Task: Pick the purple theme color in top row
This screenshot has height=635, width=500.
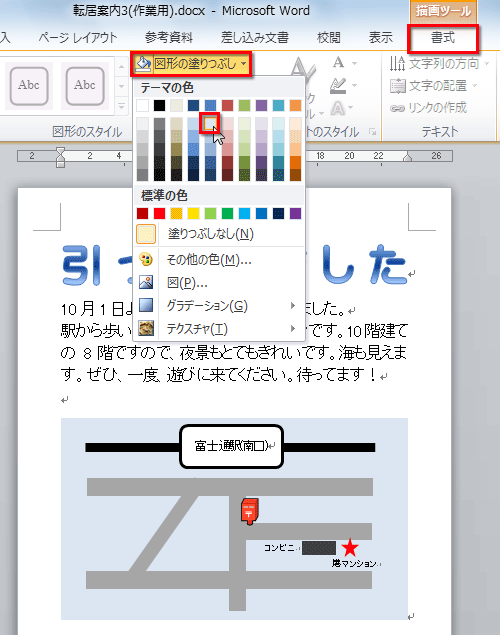Action: [x=262, y=106]
